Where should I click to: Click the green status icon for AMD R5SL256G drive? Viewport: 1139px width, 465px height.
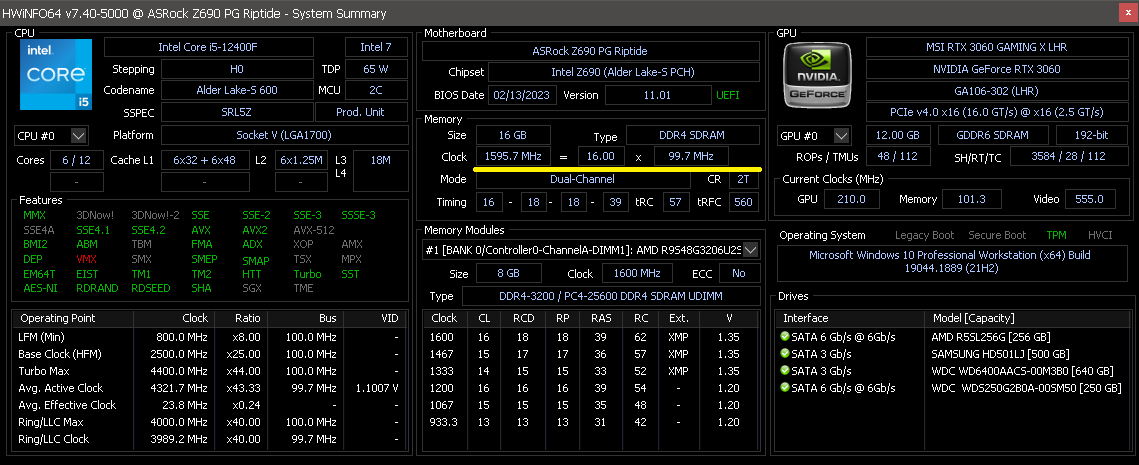[x=785, y=337]
